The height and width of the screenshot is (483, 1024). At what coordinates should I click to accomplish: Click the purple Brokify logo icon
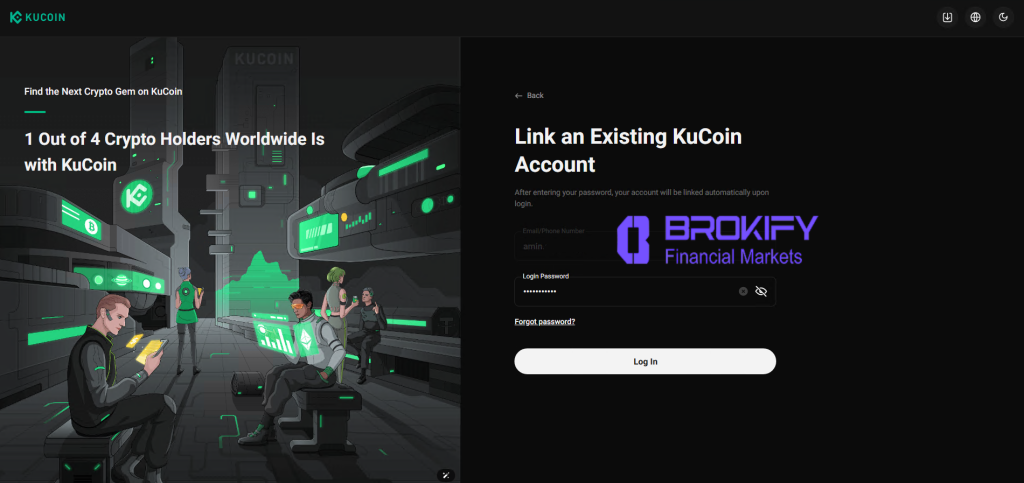click(x=633, y=240)
